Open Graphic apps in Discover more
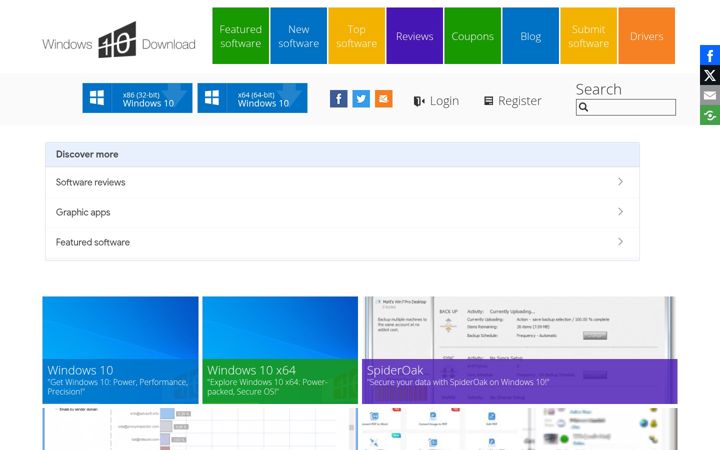This screenshot has height=450, width=720. click(342, 212)
